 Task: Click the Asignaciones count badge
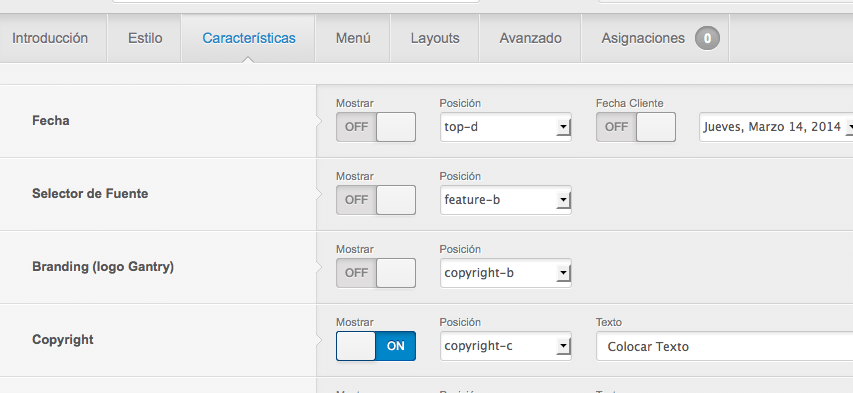coord(707,38)
